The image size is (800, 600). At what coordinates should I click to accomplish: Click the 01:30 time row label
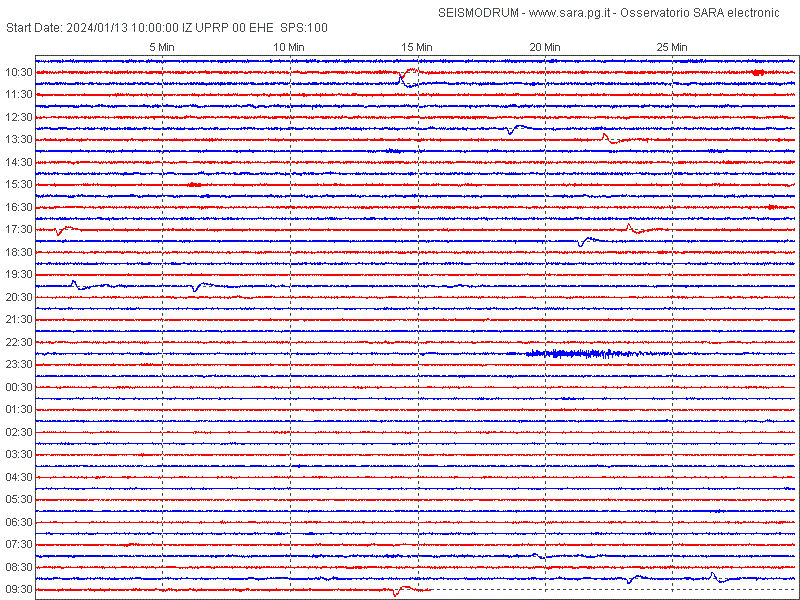pyautogui.click(x=19, y=410)
